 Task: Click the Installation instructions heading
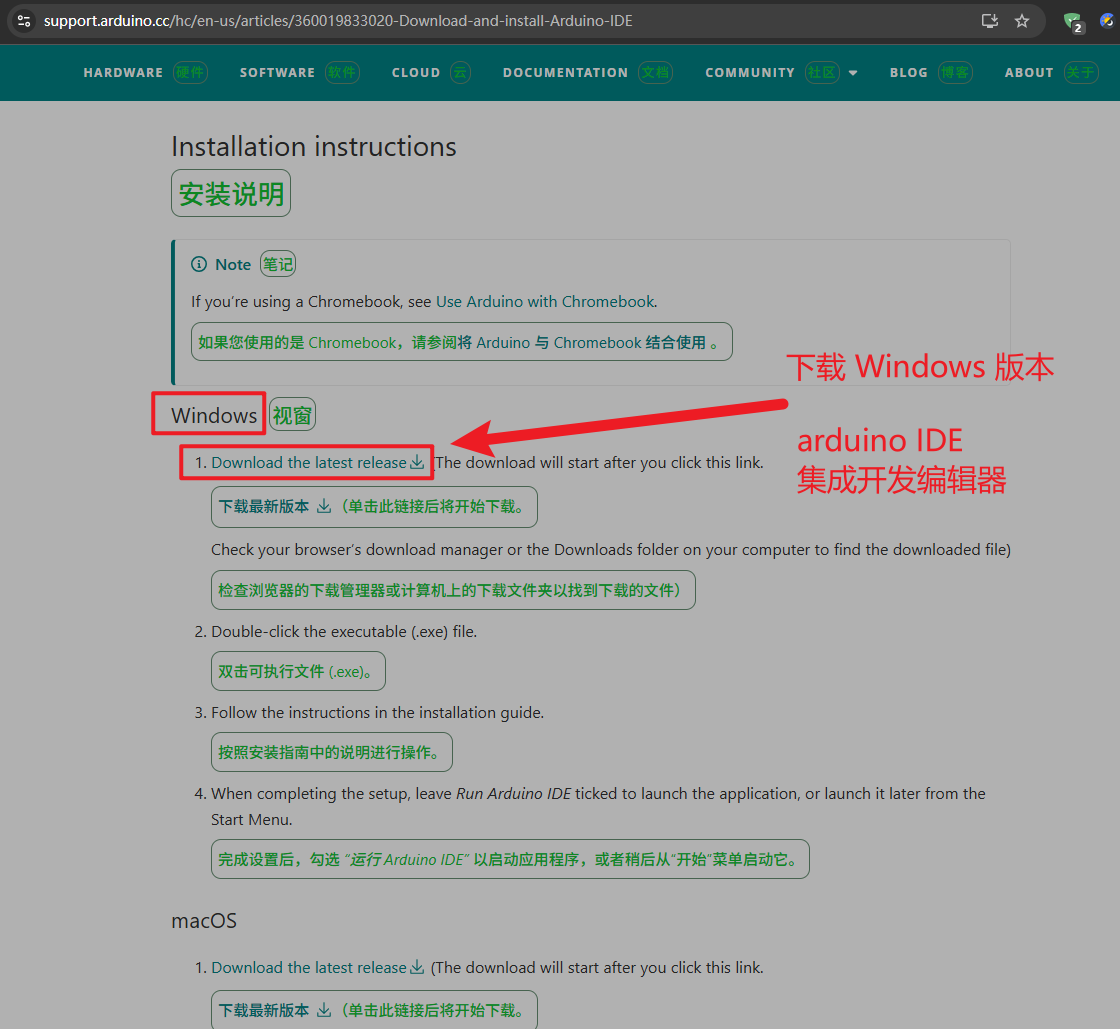click(314, 146)
